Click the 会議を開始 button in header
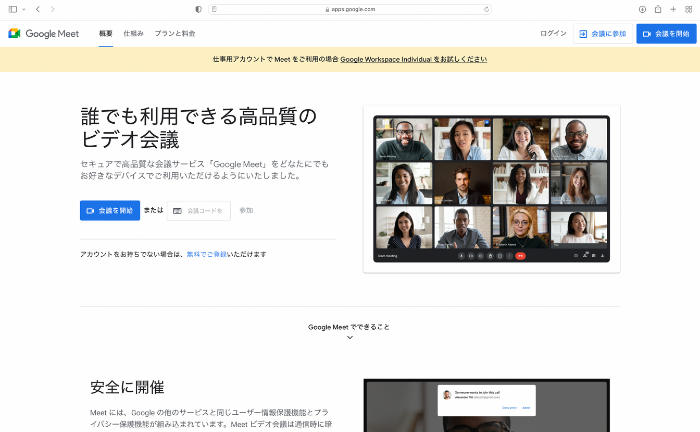 [x=666, y=33]
